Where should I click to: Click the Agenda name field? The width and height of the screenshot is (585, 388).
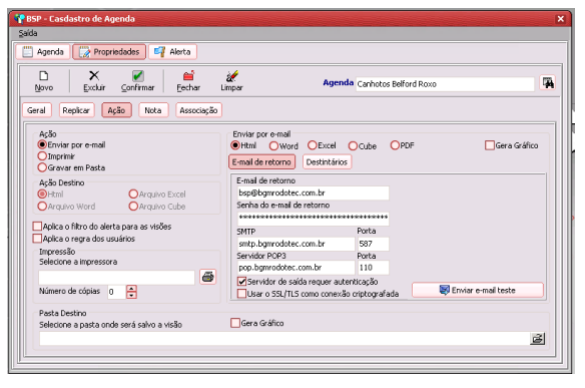click(445, 84)
